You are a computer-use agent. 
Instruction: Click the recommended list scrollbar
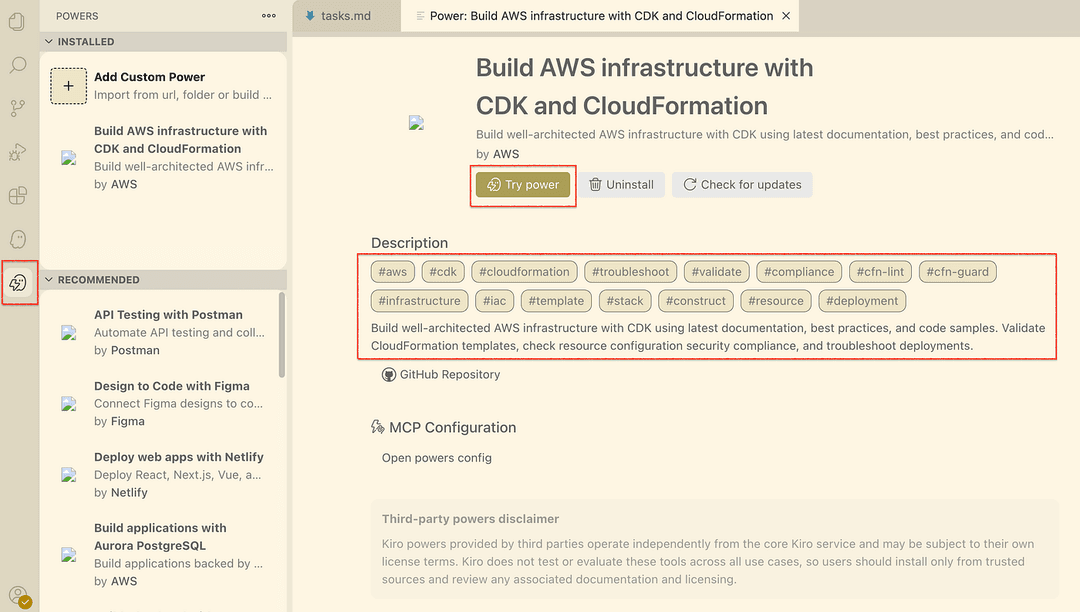[282, 335]
